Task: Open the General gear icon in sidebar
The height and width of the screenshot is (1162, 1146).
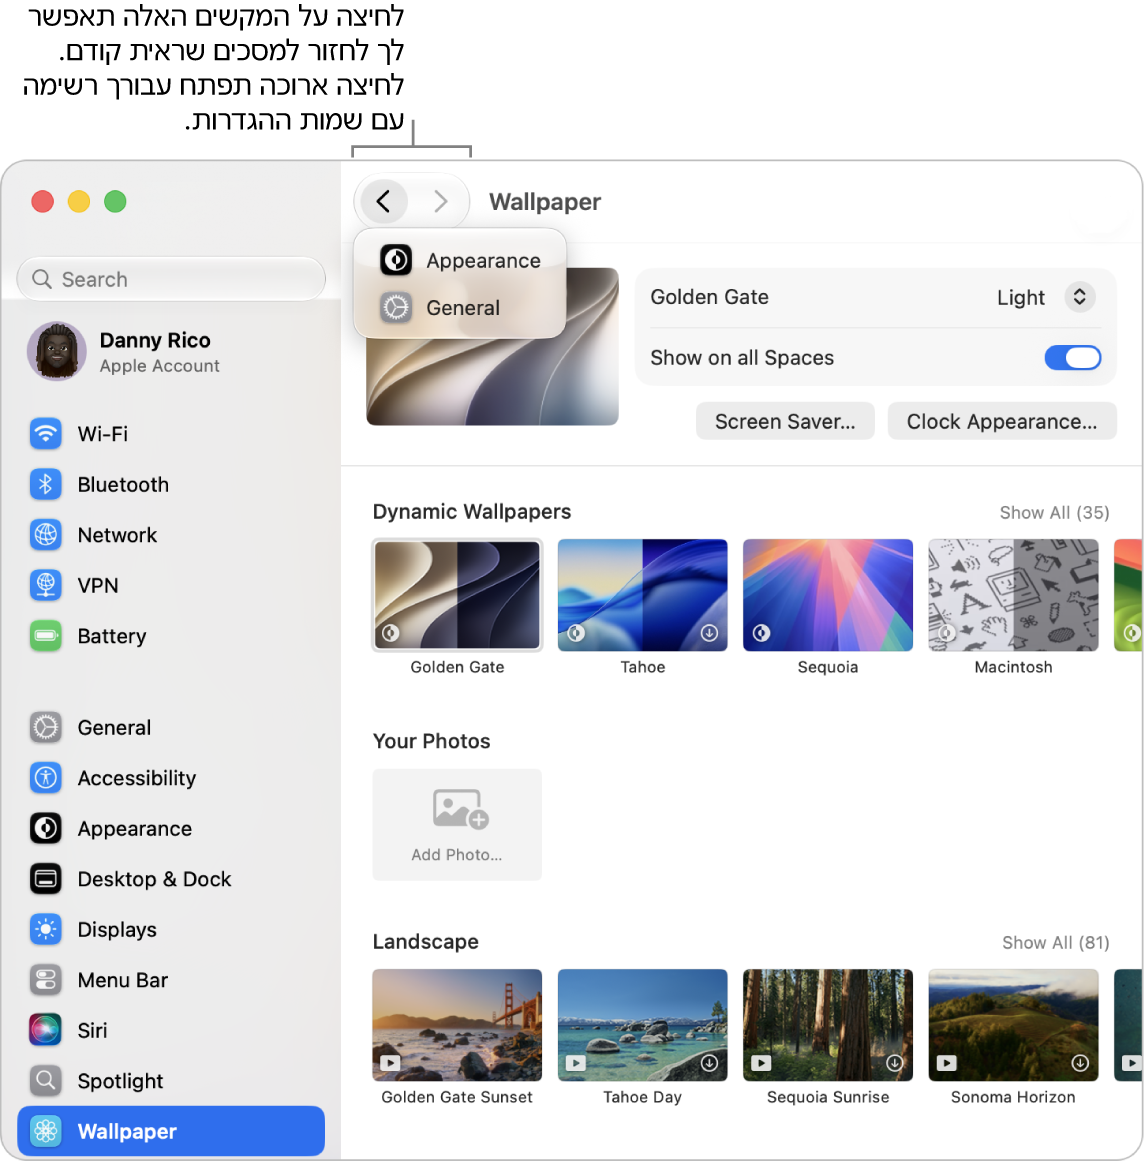Action: point(45,727)
